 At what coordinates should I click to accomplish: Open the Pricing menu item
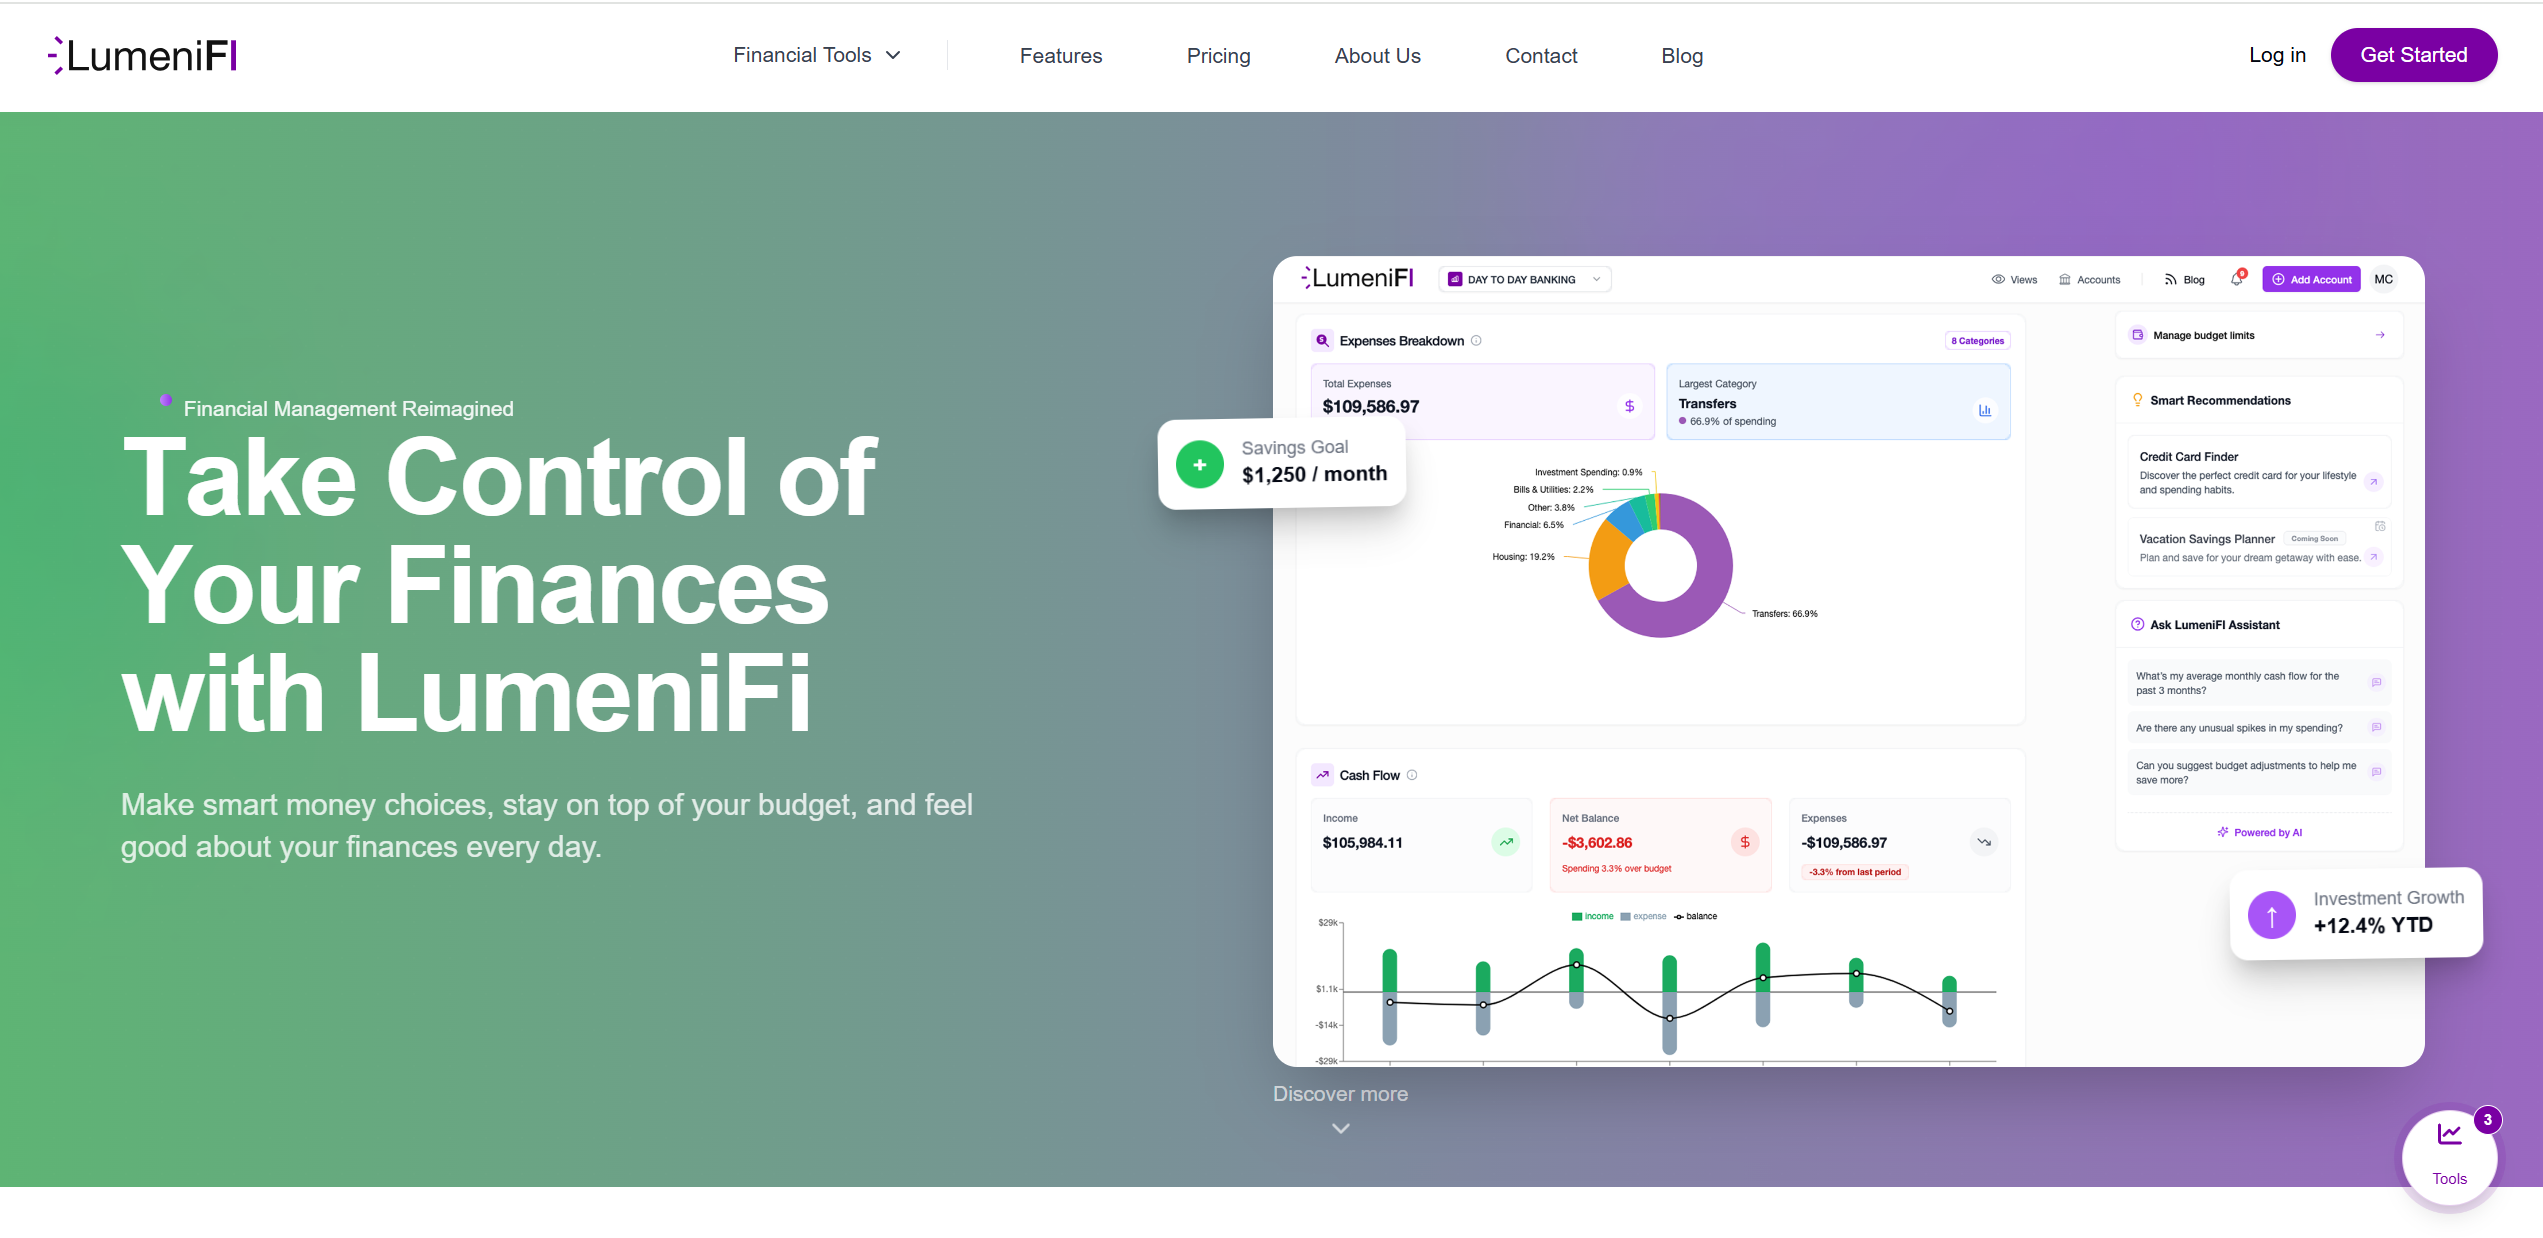tap(1218, 56)
